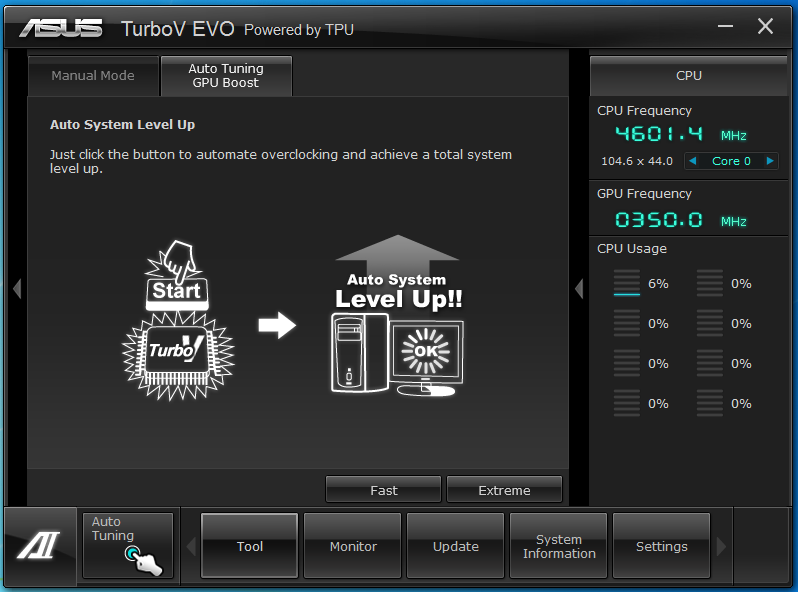Click the 6% CPU usage bar
This screenshot has width=798, height=592.
[626, 283]
